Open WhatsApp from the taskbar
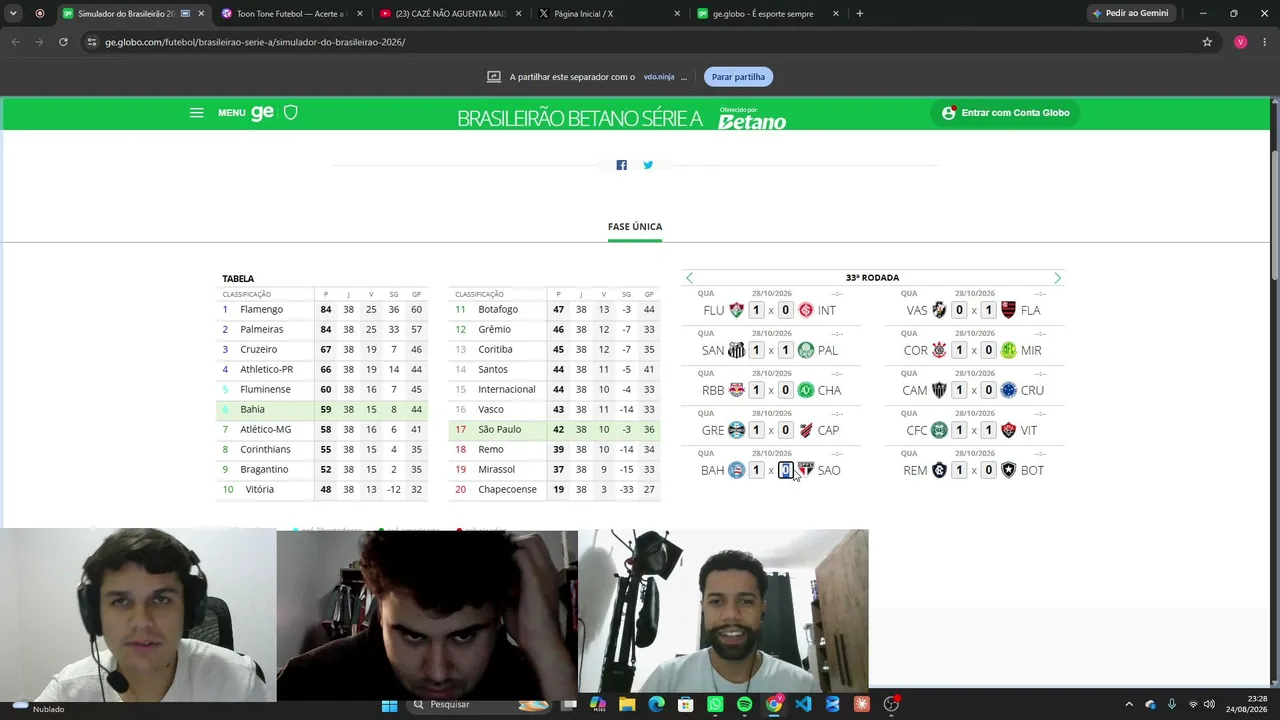 tap(715, 704)
